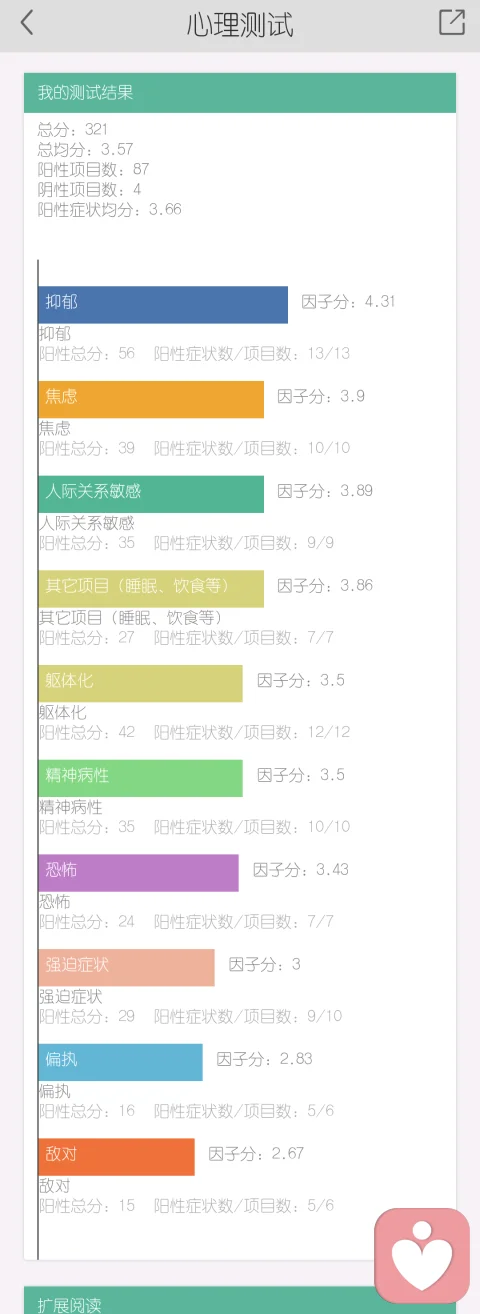The width and height of the screenshot is (480, 1314).
Task: Tap the 强迫症状 bar
Action: pos(126,967)
